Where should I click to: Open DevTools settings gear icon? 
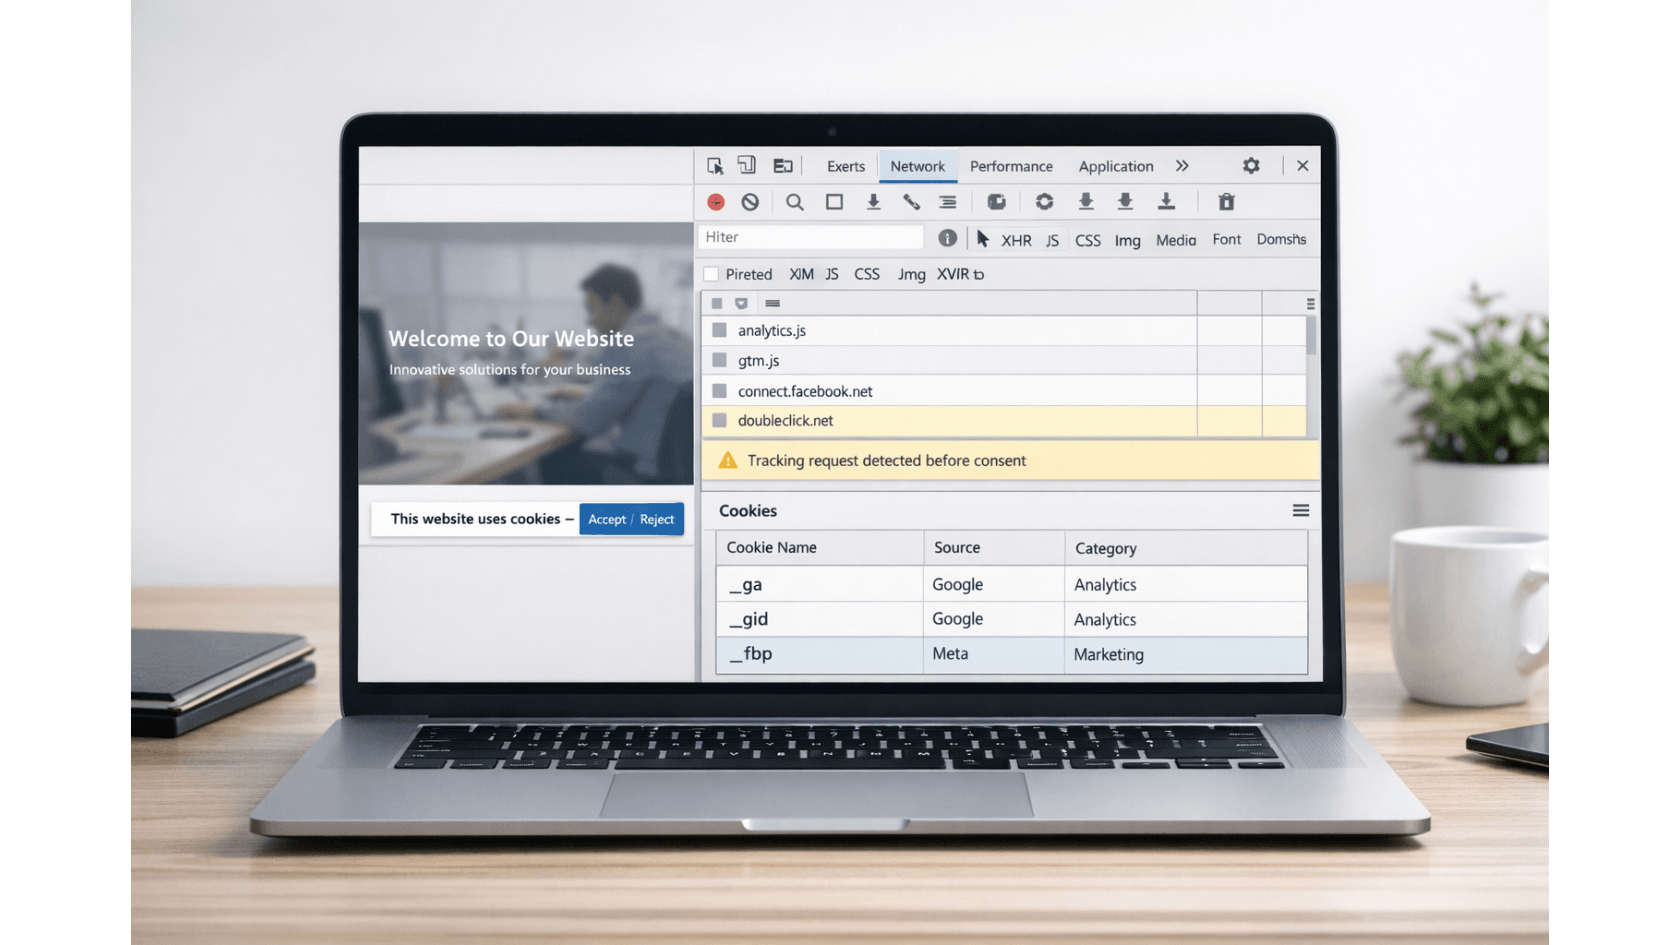(1251, 166)
